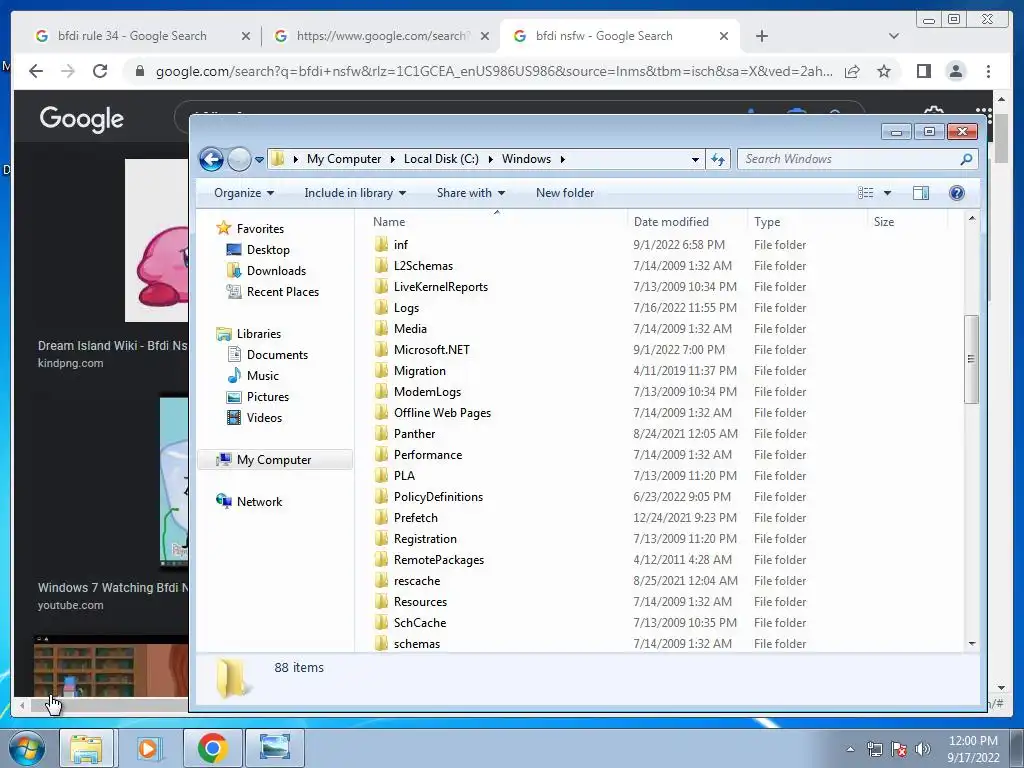Select the PolicyDefinitions folder

tap(438, 496)
